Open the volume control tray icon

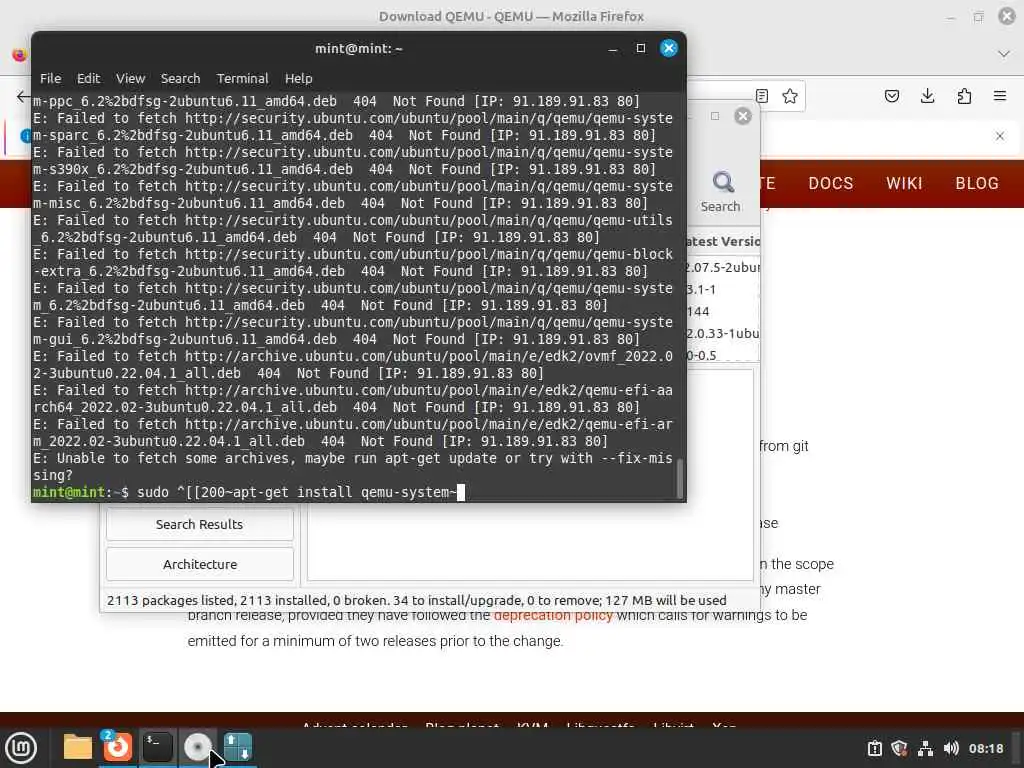point(951,748)
